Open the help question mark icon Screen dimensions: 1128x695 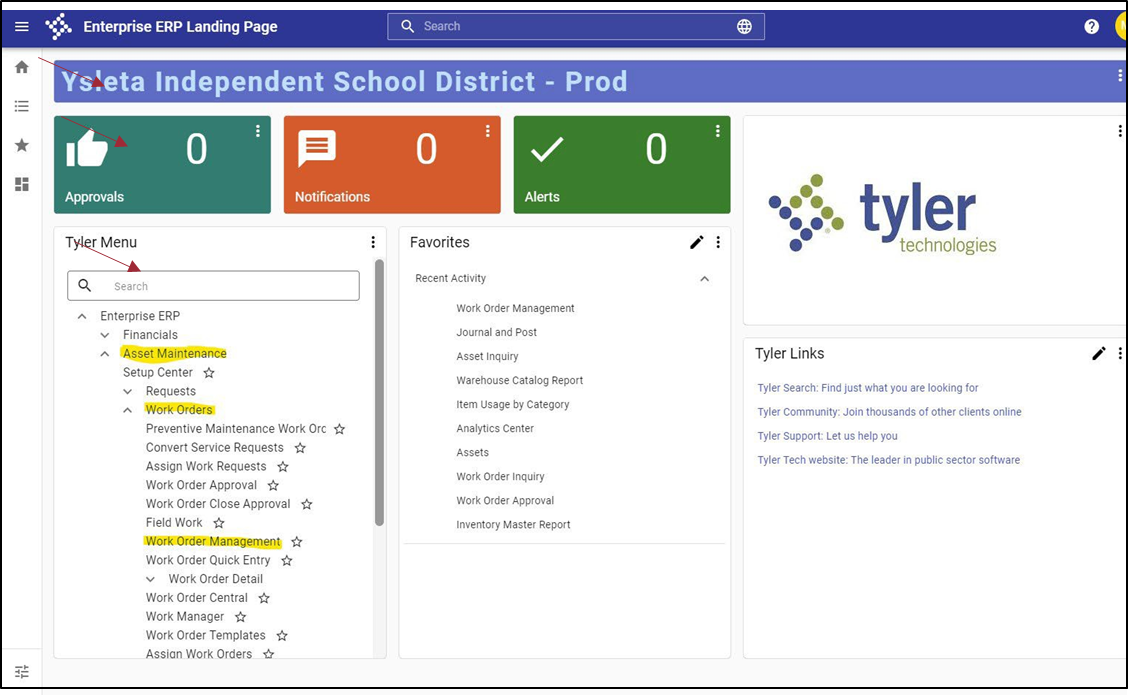coord(1091,27)
